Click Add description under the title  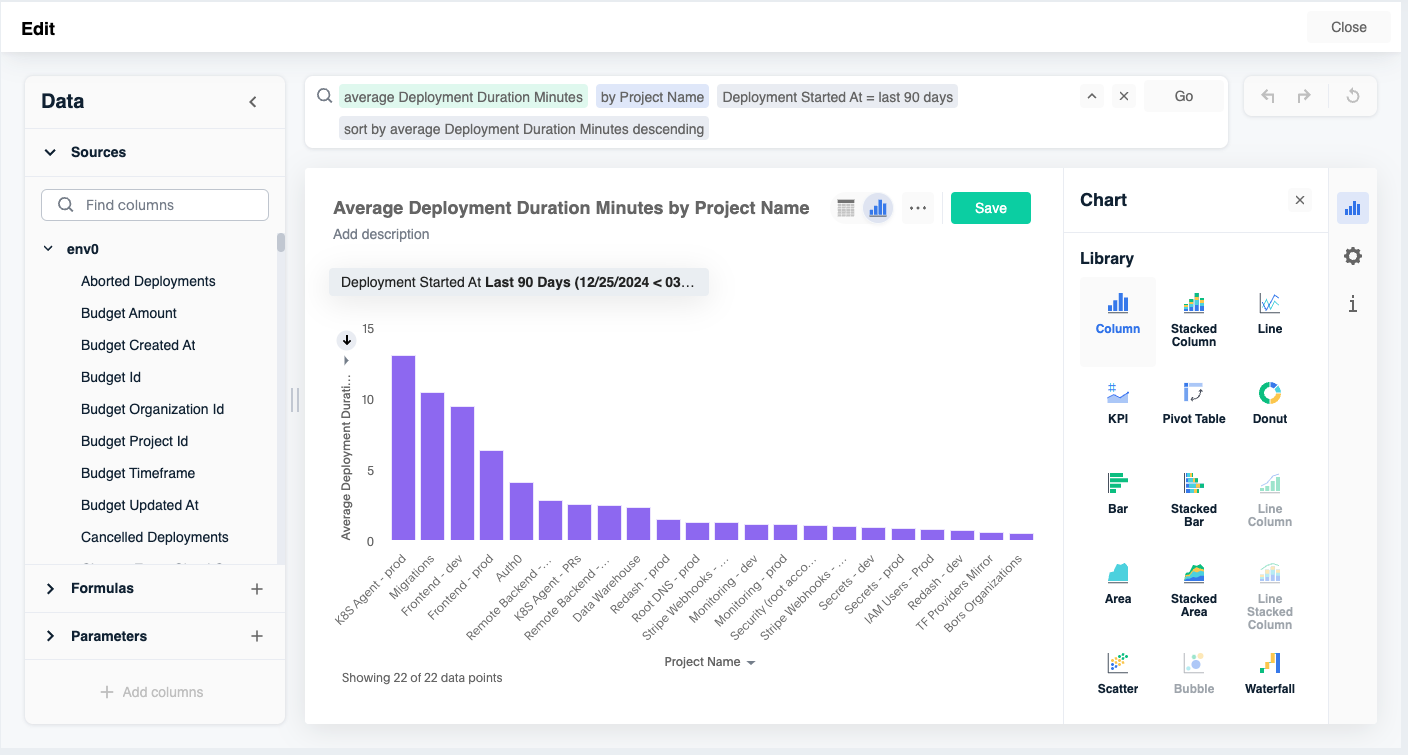click(x=381, y=234)
